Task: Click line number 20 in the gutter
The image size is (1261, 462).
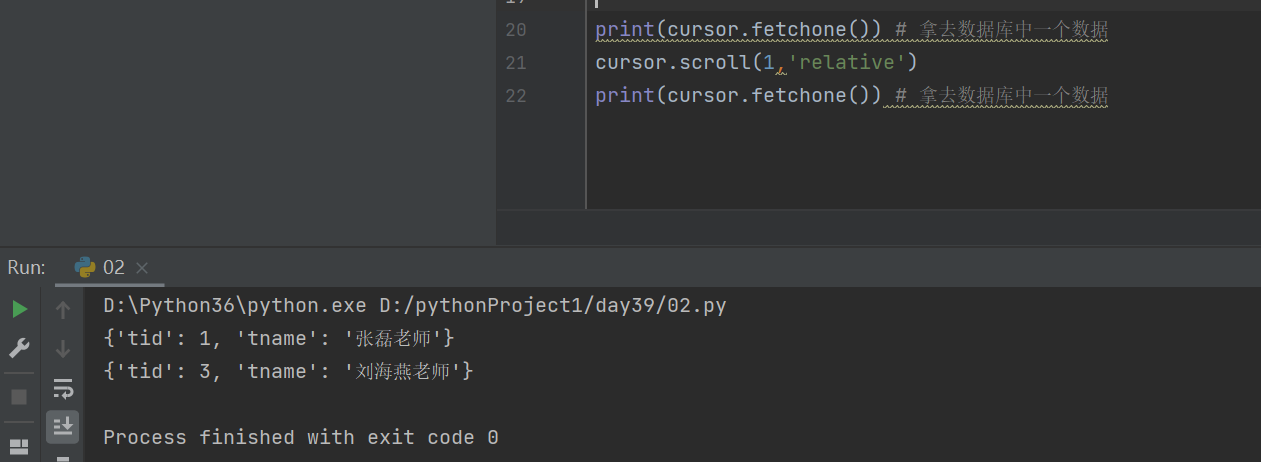Action: [516, 30]
